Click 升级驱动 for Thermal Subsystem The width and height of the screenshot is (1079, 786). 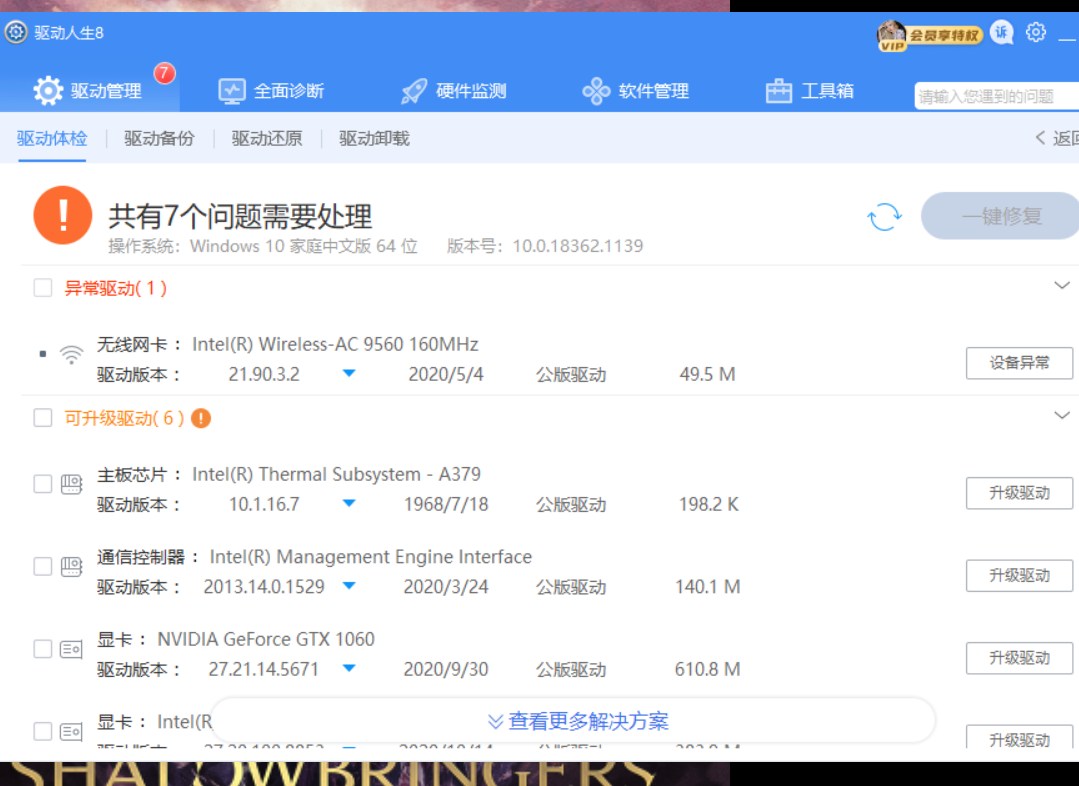click(x=1019, y=493)
